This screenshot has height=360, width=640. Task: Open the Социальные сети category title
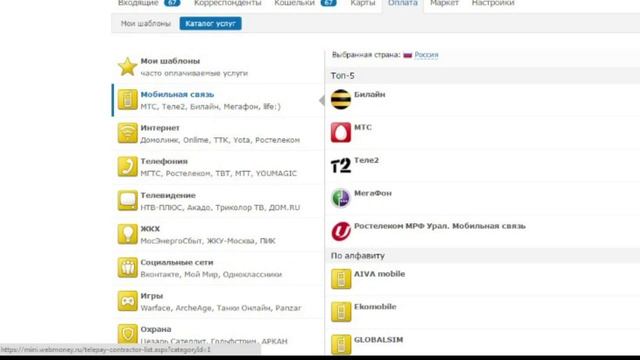(x=177, y=262)
